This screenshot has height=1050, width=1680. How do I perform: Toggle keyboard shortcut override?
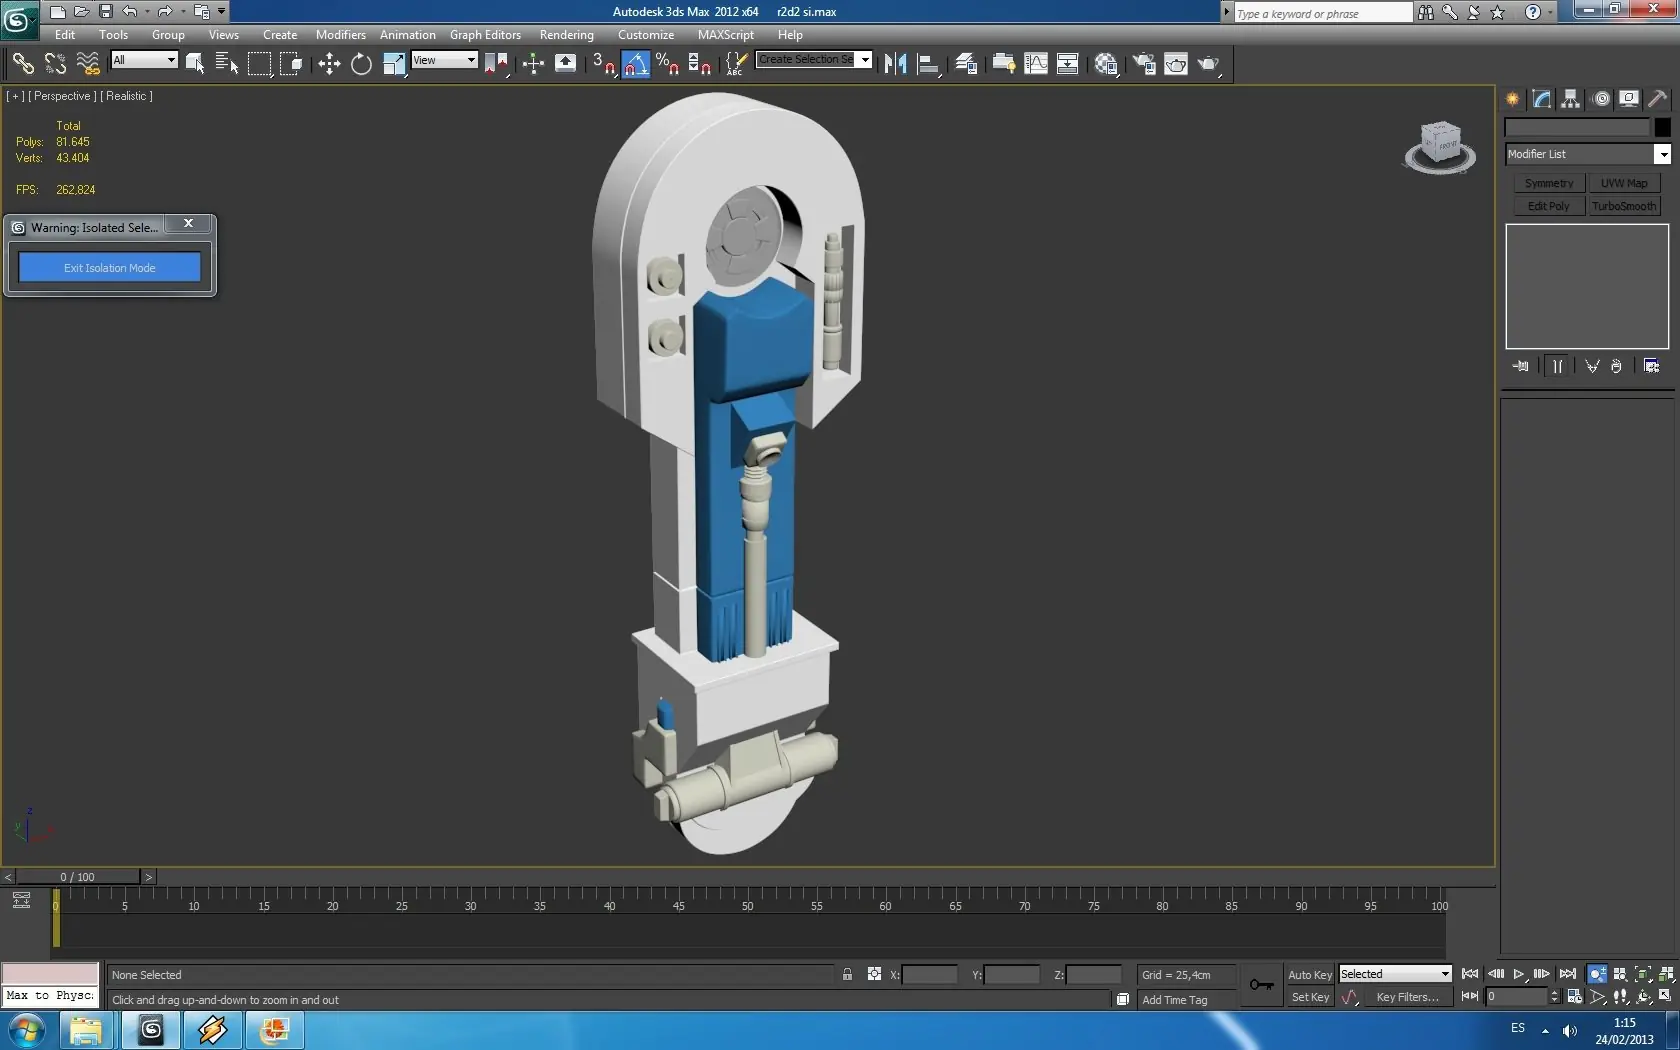[565, 64]
